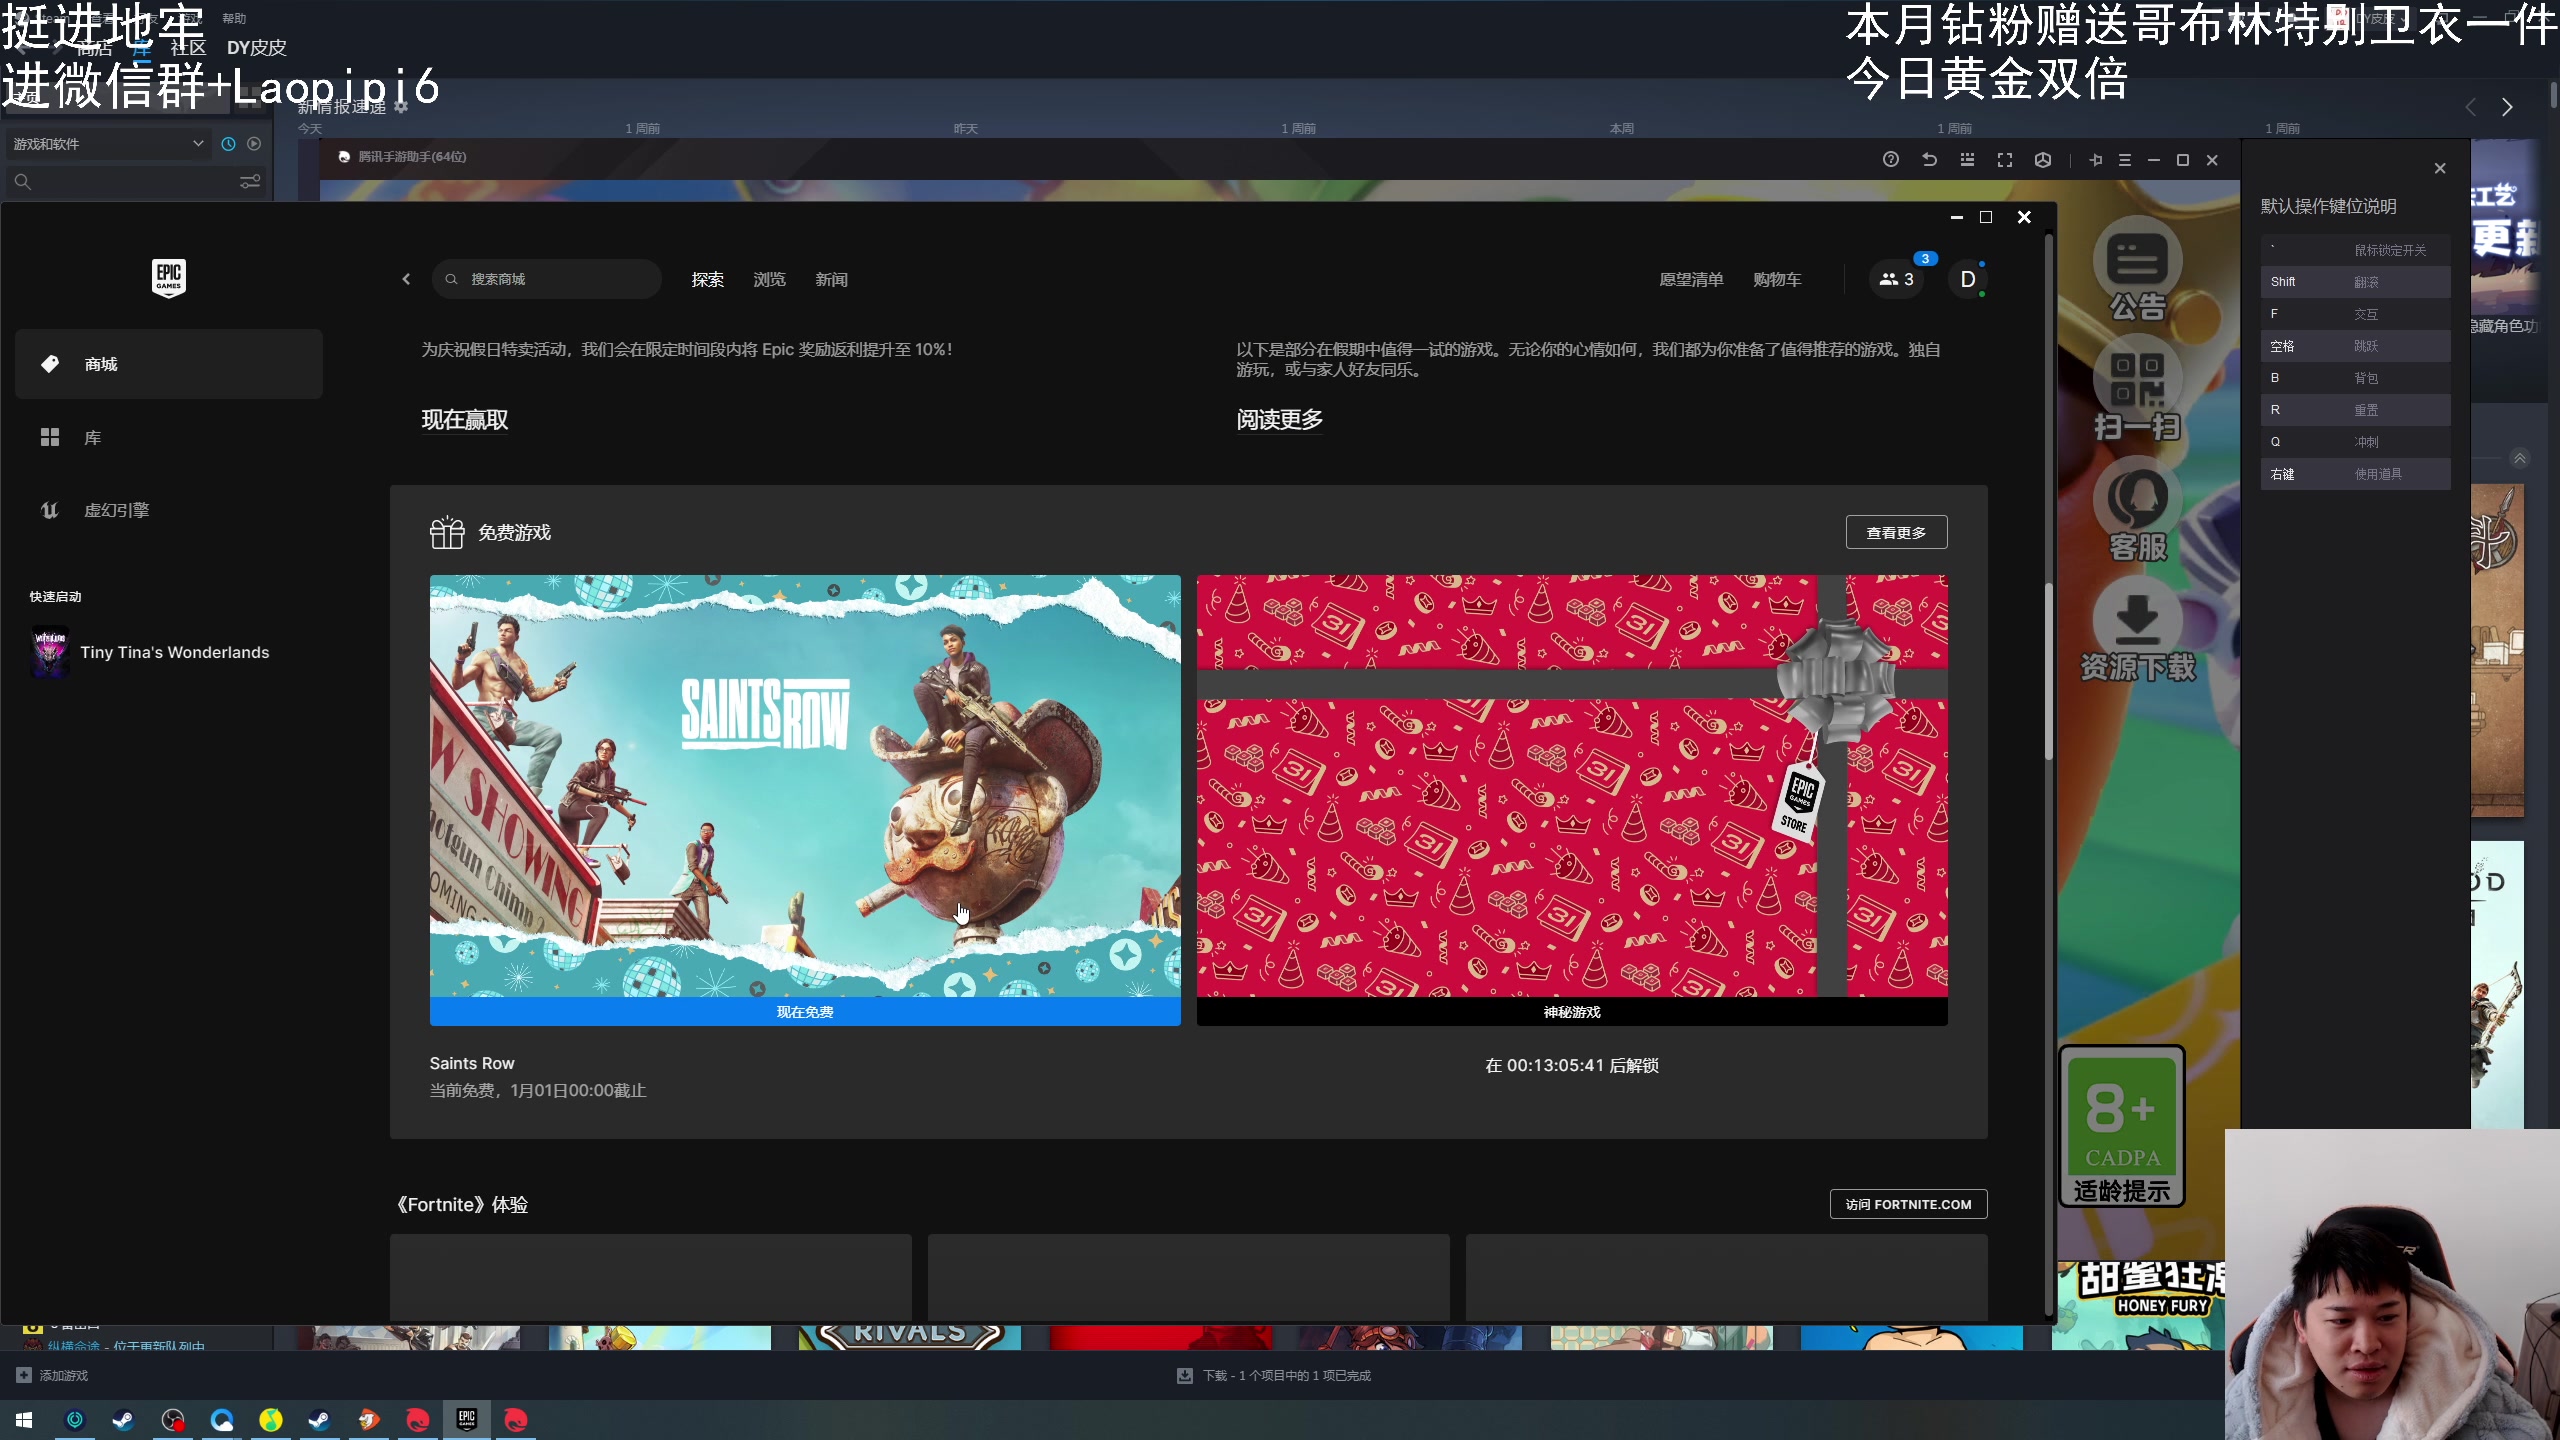The width and height of the screenshot is (2560, 1440).
Task: Click the 现在赢取 link
Action: 465,420
